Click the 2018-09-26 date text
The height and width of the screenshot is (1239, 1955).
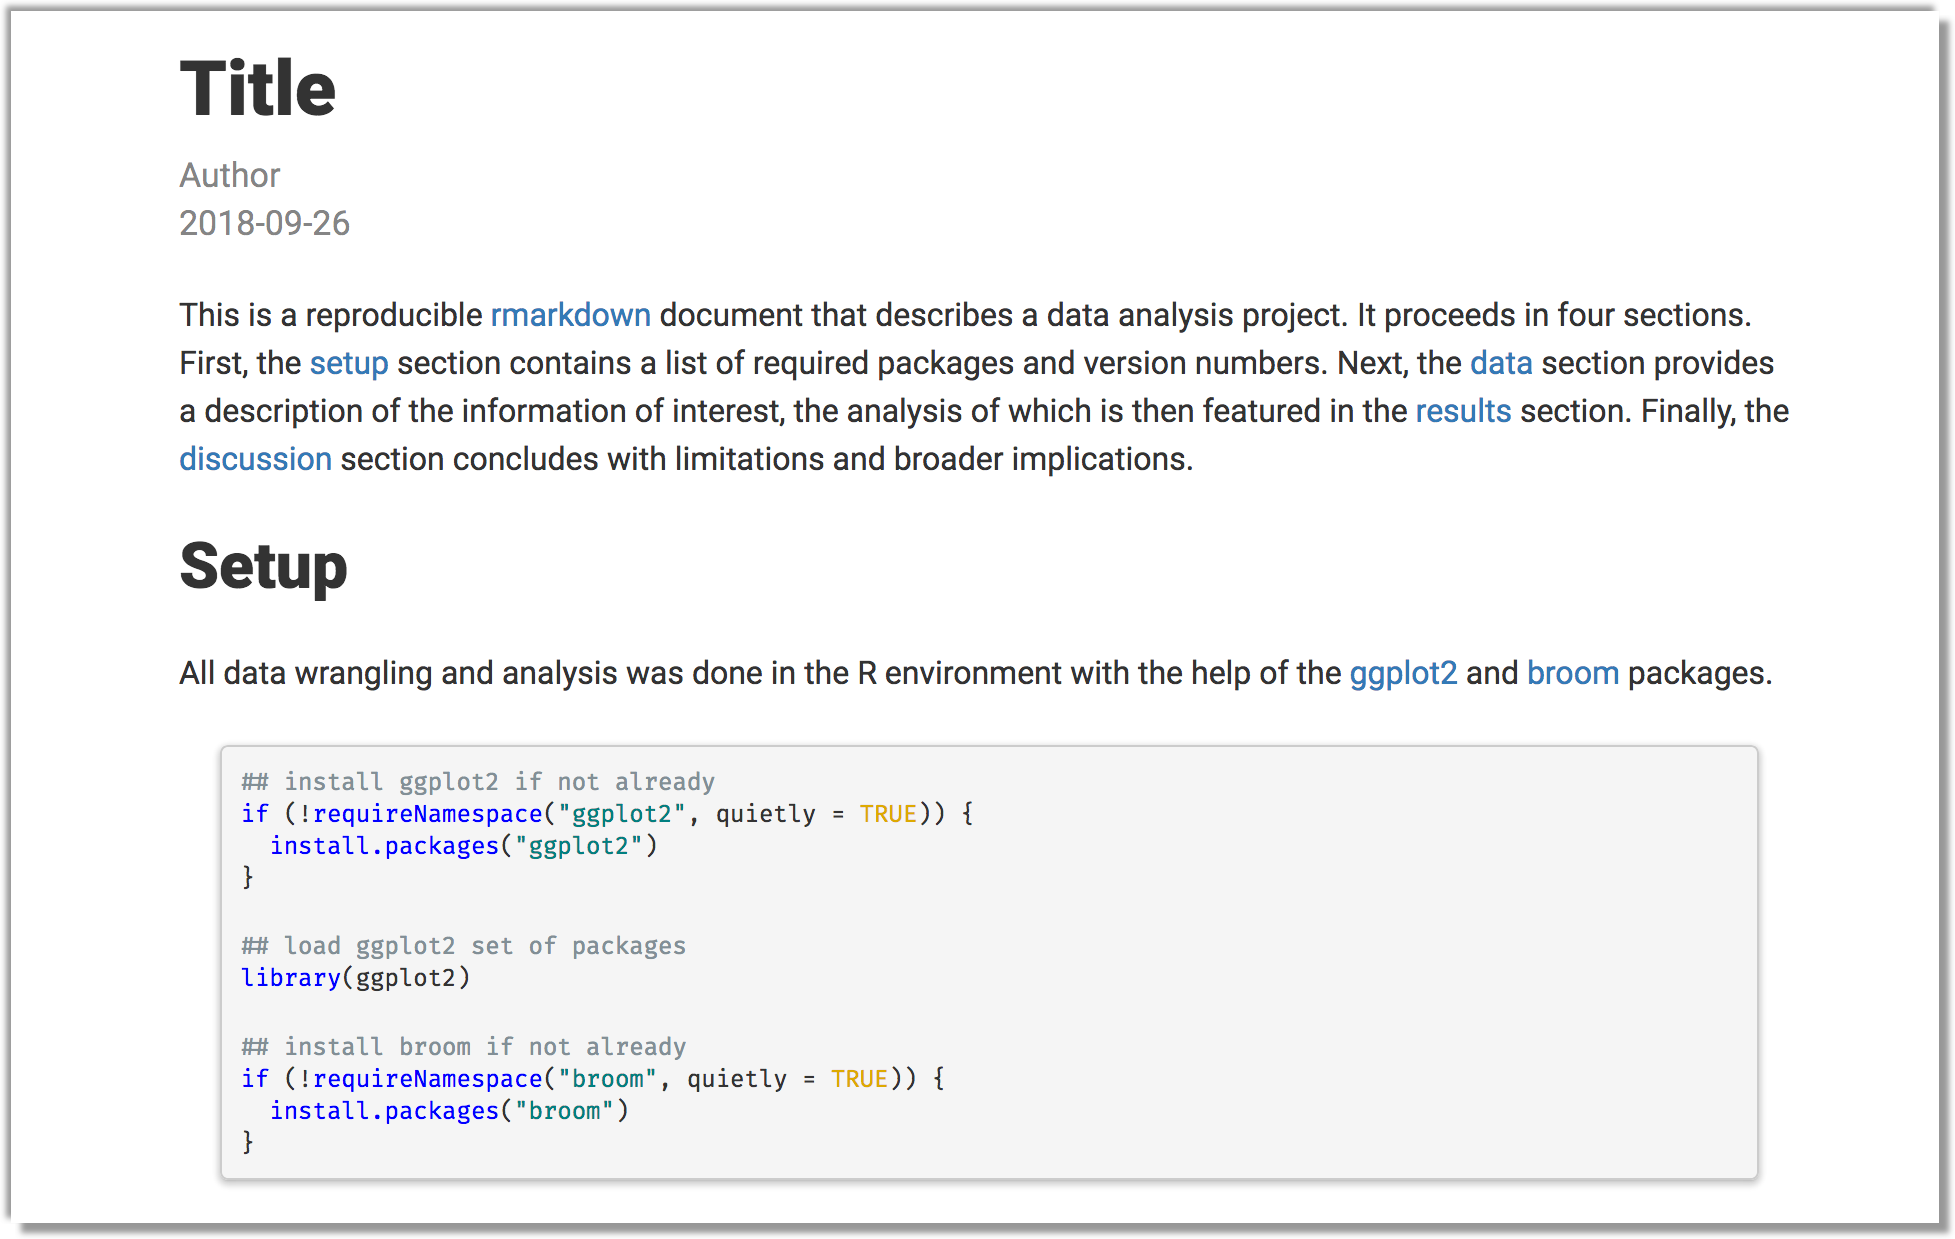[x=264, y=223]
